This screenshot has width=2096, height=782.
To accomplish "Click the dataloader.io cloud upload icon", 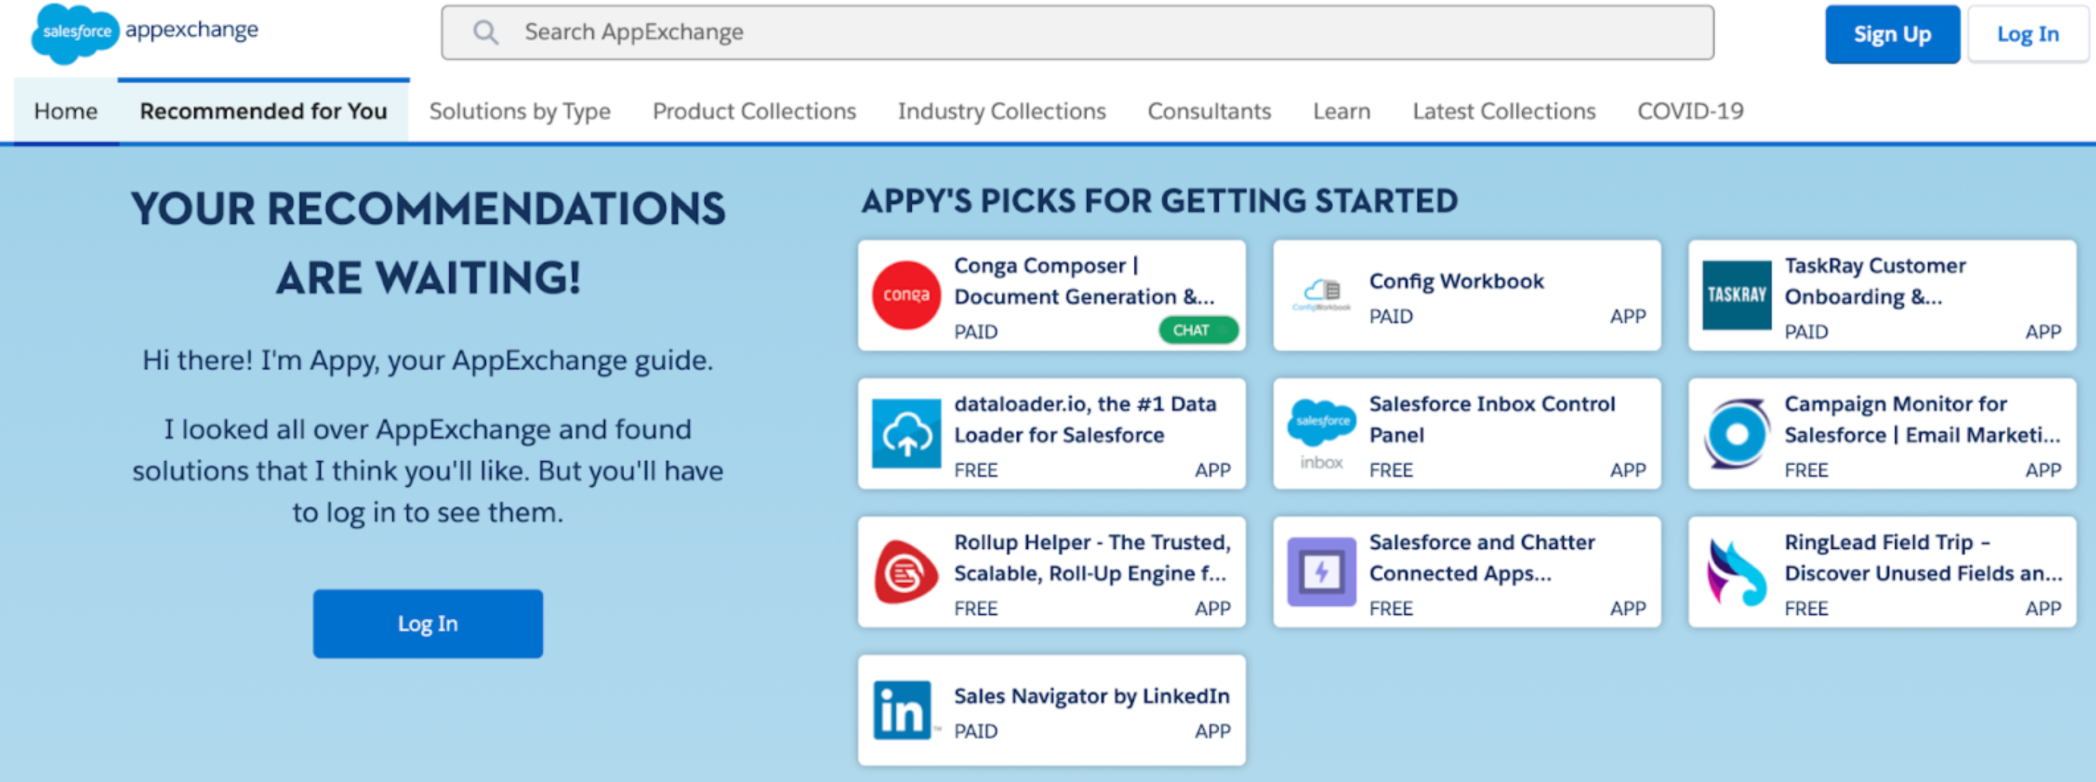I will [x=906, y=433].
